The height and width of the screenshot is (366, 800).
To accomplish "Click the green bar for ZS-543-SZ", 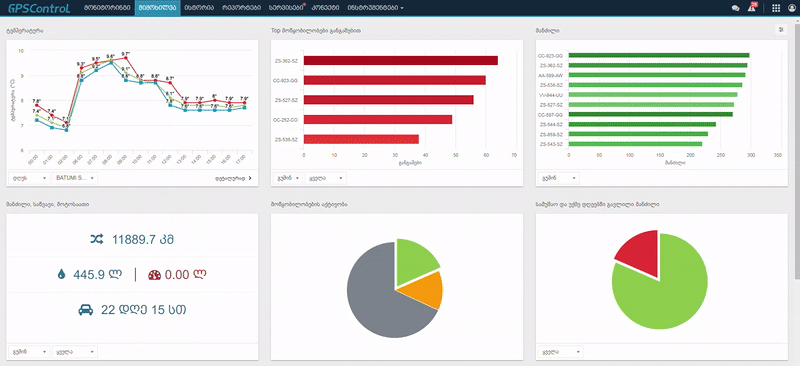I will pyautogui.click(x=635, y=144).
